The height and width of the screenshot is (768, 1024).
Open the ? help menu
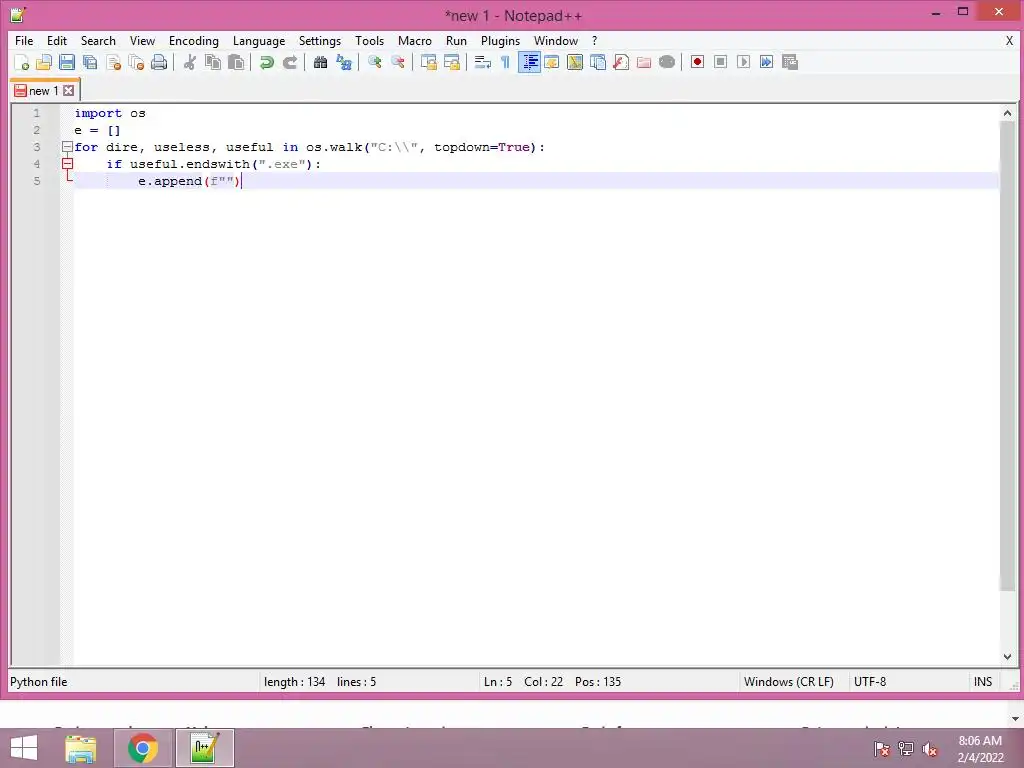594,40
